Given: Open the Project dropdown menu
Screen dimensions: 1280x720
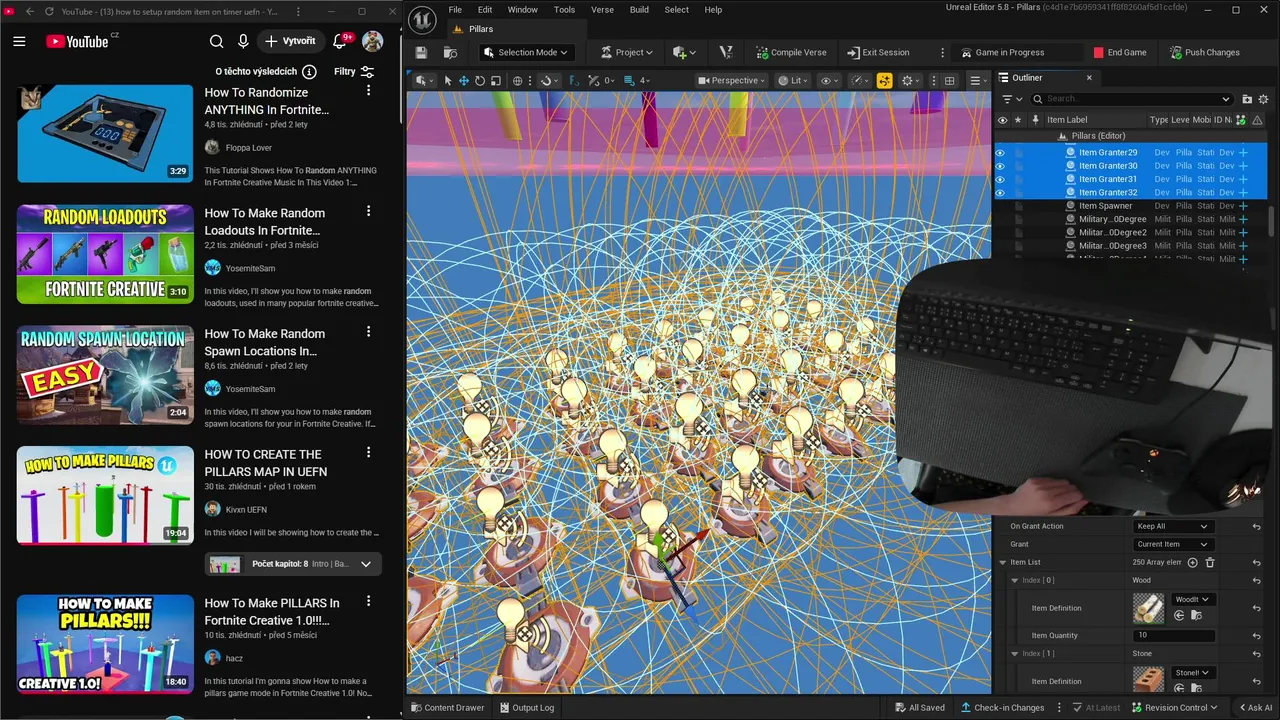Looking at the screenshot, I should tap(627, 52).
